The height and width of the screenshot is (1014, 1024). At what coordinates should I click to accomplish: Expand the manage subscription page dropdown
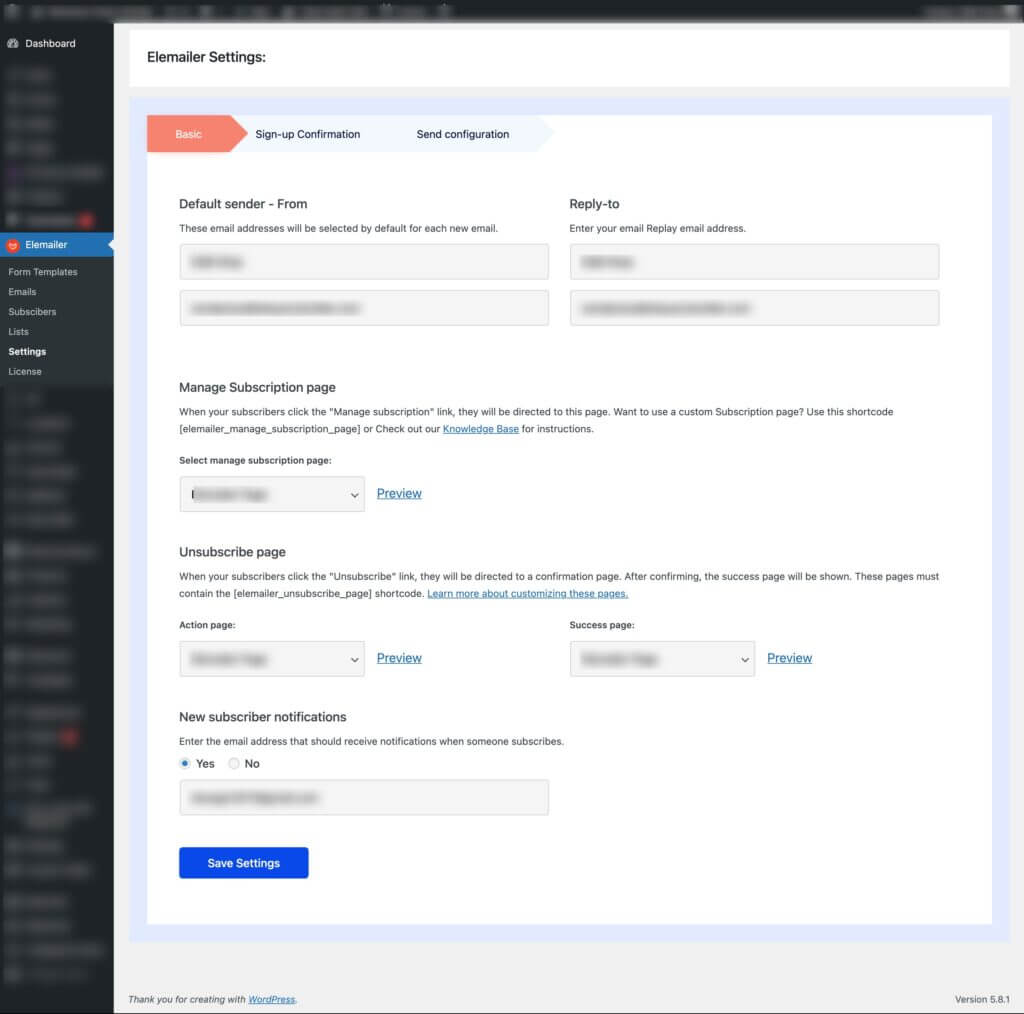pos(272,494)
